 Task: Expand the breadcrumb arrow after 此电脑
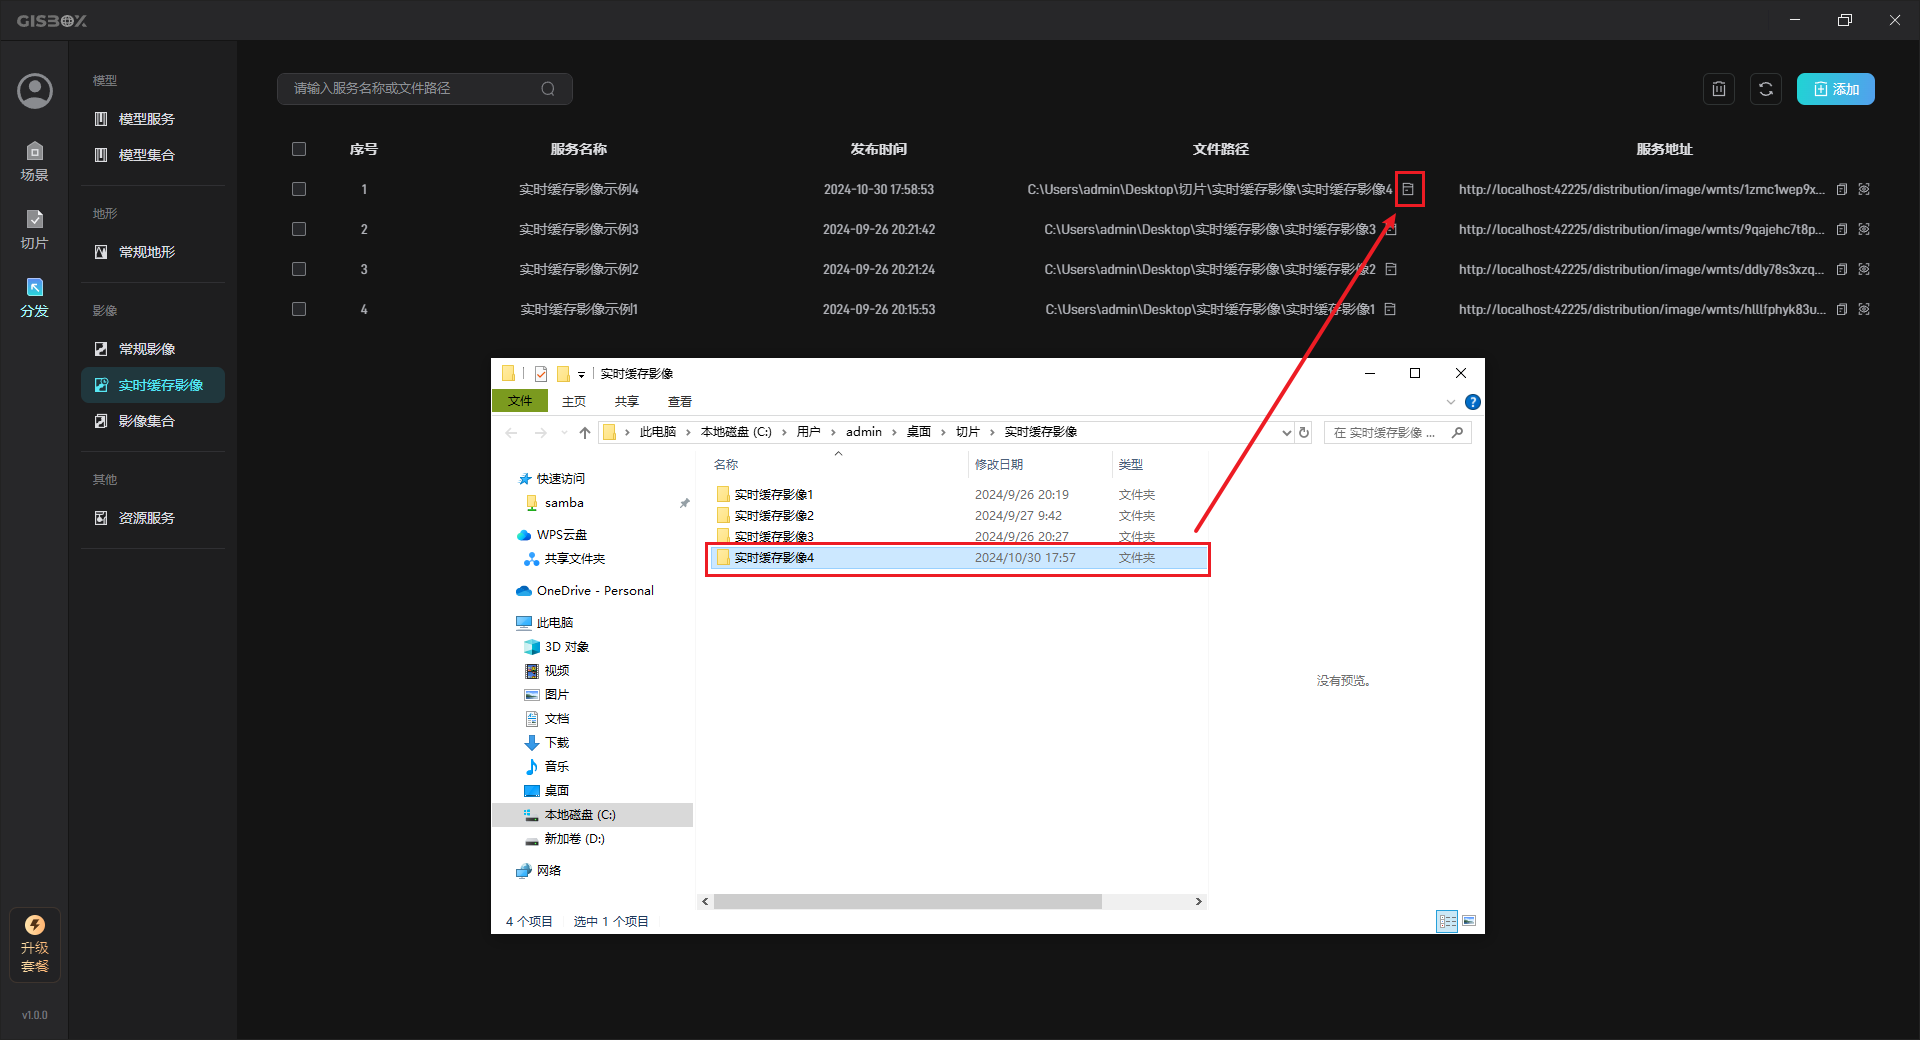(688, 432)
